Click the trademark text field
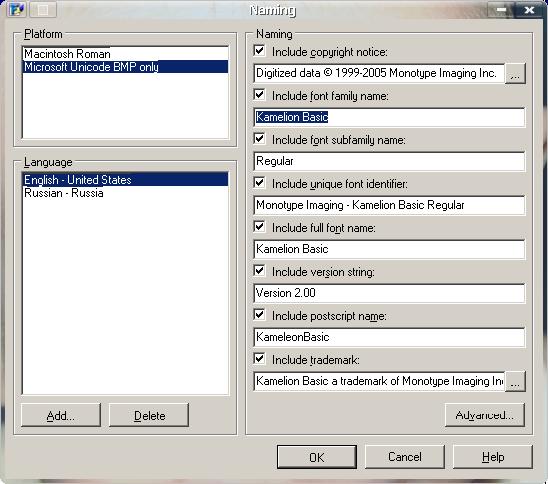 click(380, 381)
